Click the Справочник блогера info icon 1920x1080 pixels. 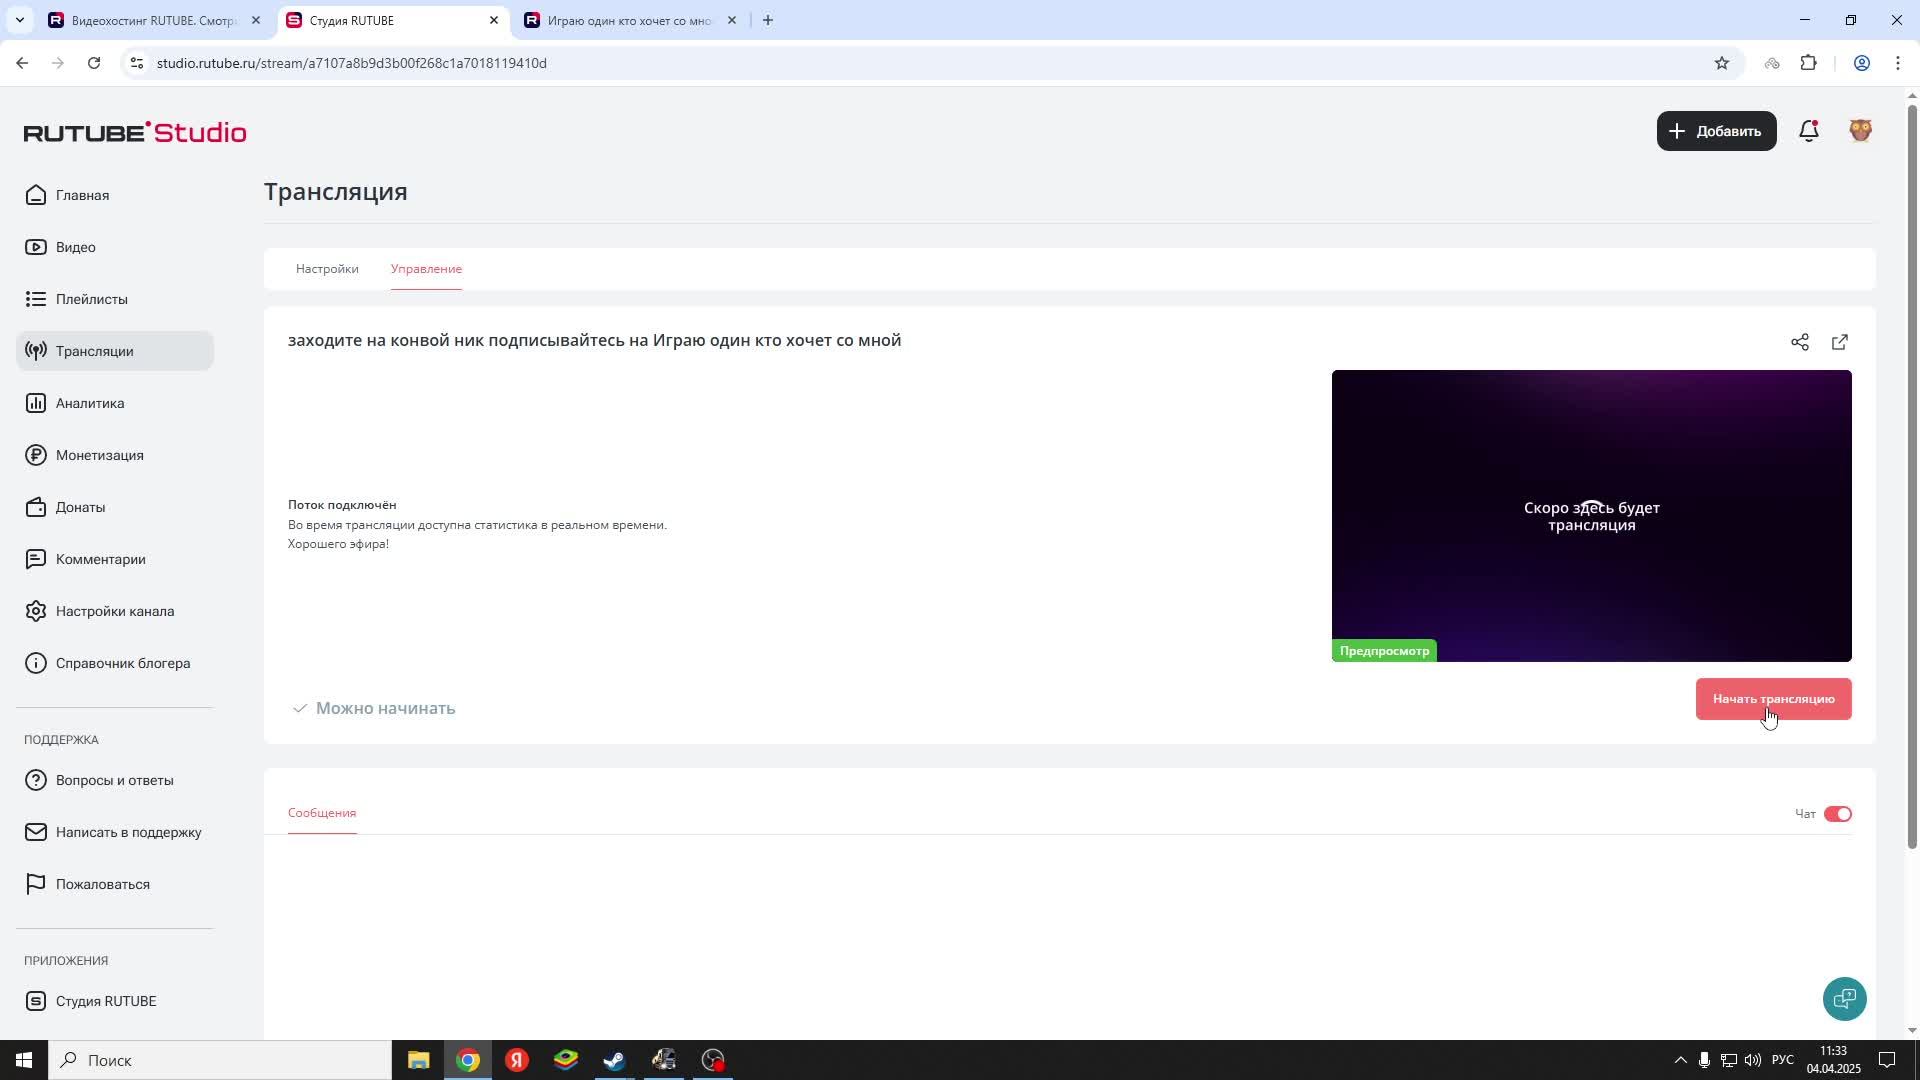(36, 663)
